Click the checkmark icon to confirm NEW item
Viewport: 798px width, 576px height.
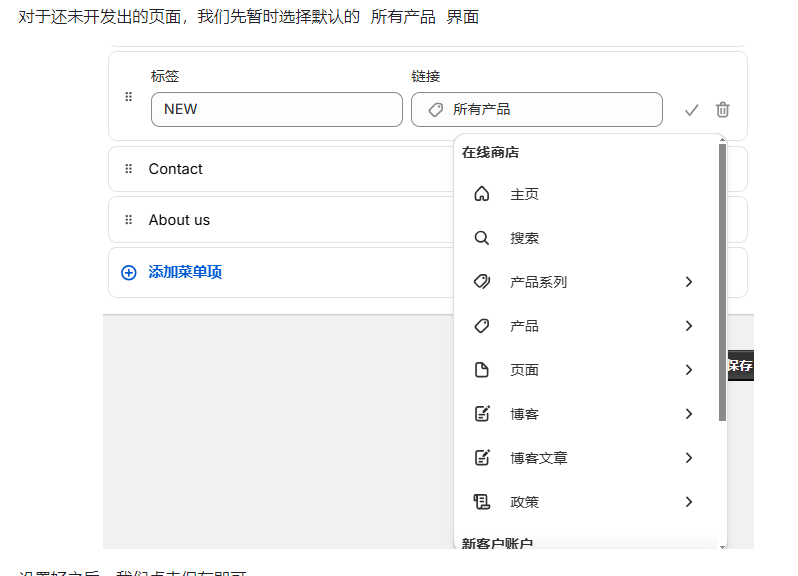pyautogui.click(x=691, y=110)
